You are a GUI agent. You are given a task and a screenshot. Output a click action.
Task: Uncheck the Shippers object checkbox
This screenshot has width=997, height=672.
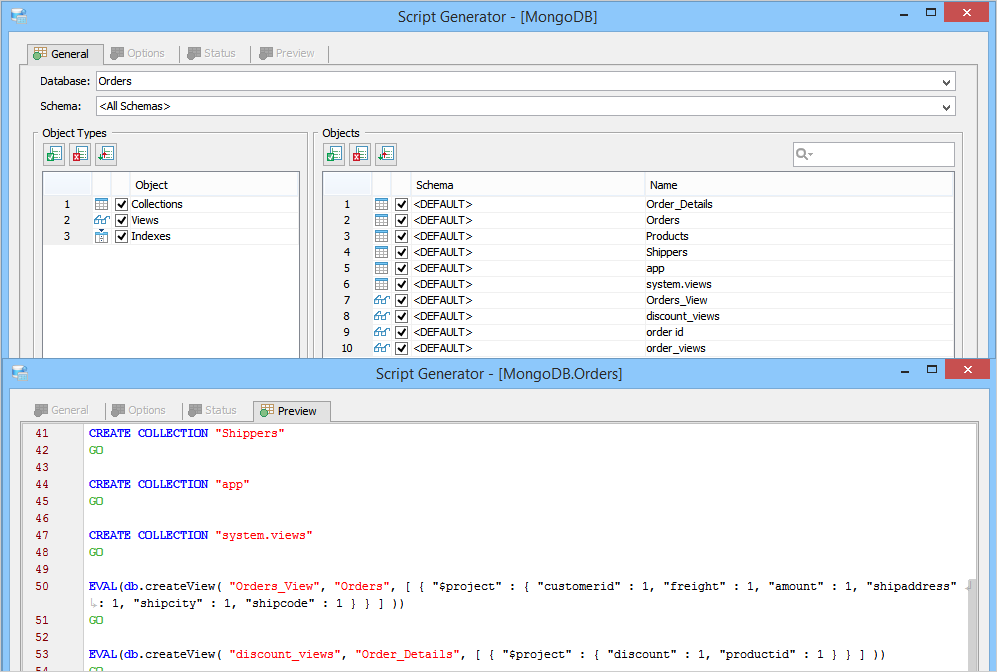[401, 252]
